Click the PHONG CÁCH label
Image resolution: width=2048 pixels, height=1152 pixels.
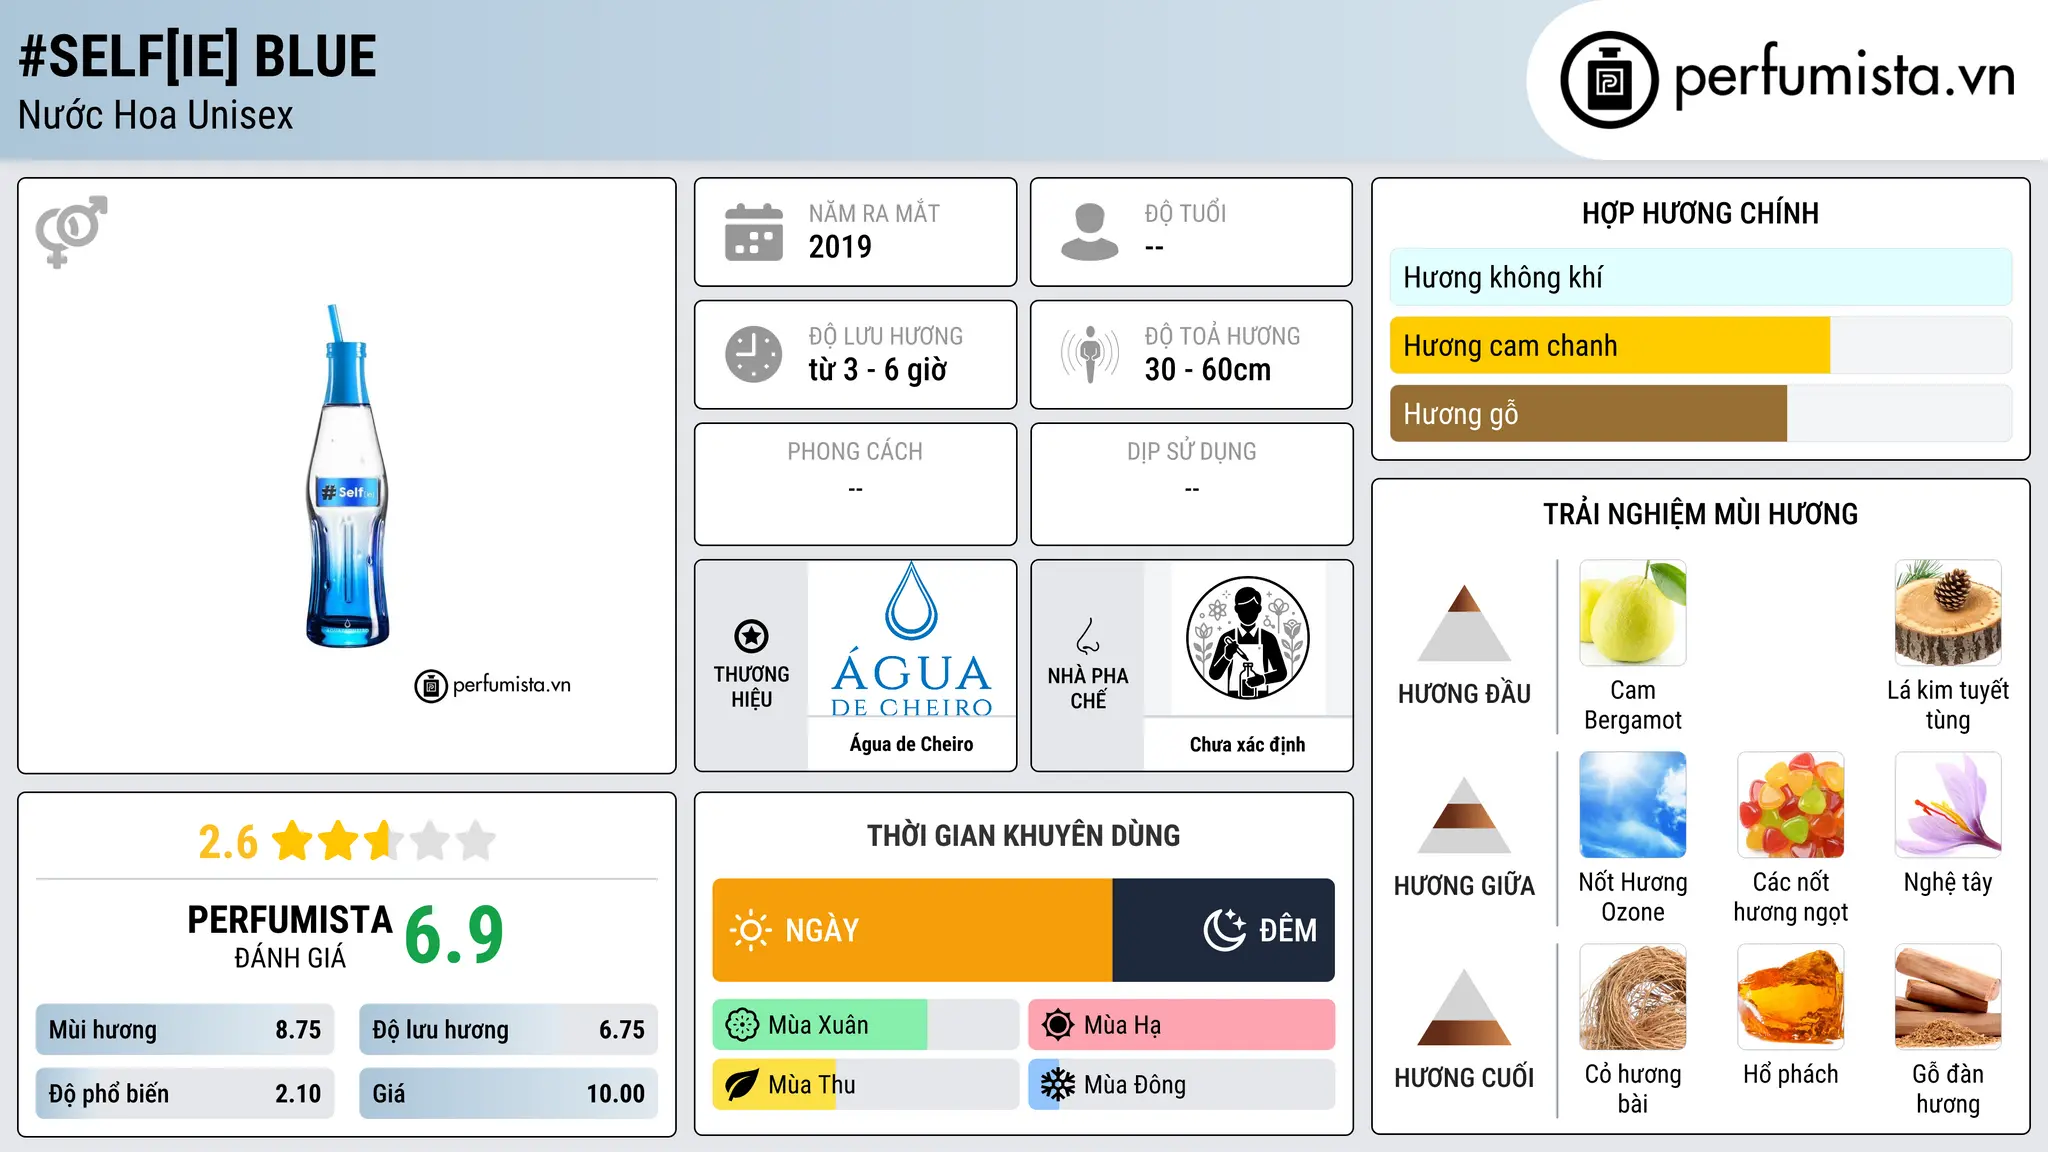tap(855, 452)
